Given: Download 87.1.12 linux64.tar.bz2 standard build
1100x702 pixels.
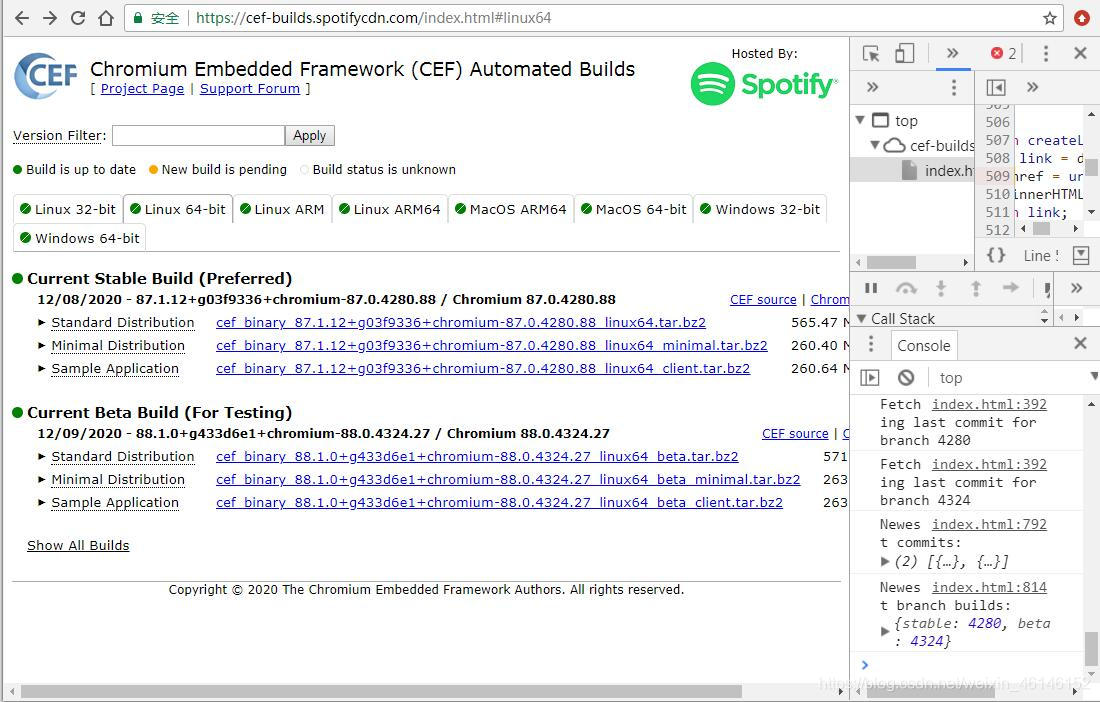Looking at the screenshot, I should [461, 323].
